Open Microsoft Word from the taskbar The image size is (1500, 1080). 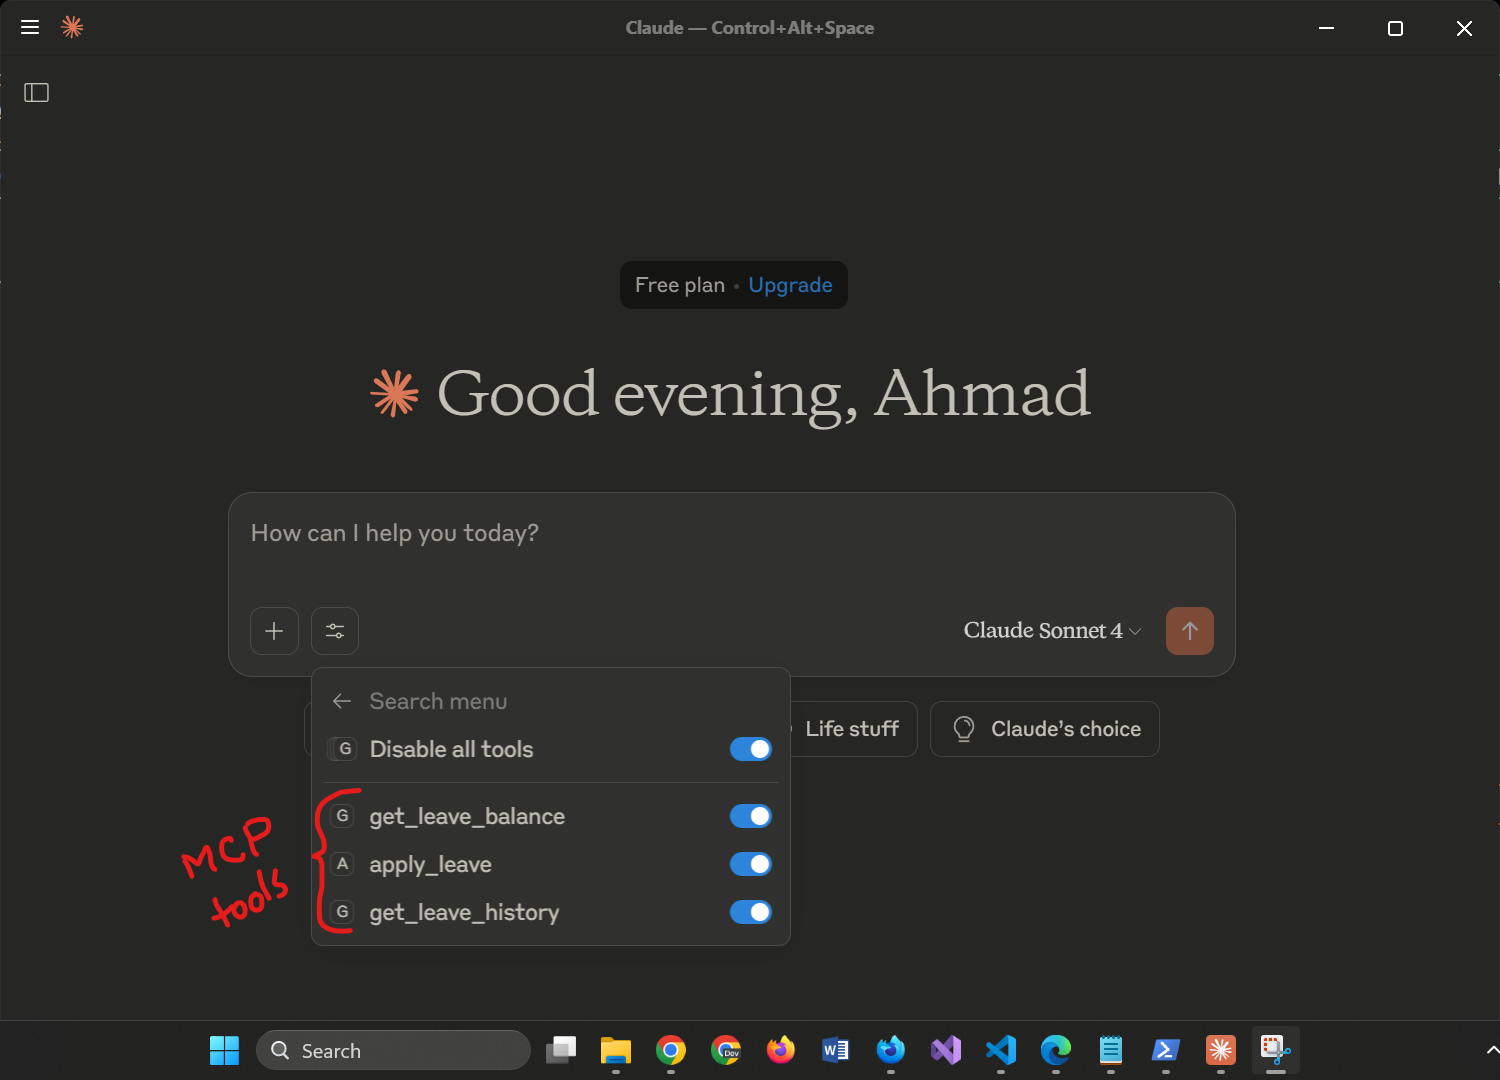click(x=836, y=1050)
